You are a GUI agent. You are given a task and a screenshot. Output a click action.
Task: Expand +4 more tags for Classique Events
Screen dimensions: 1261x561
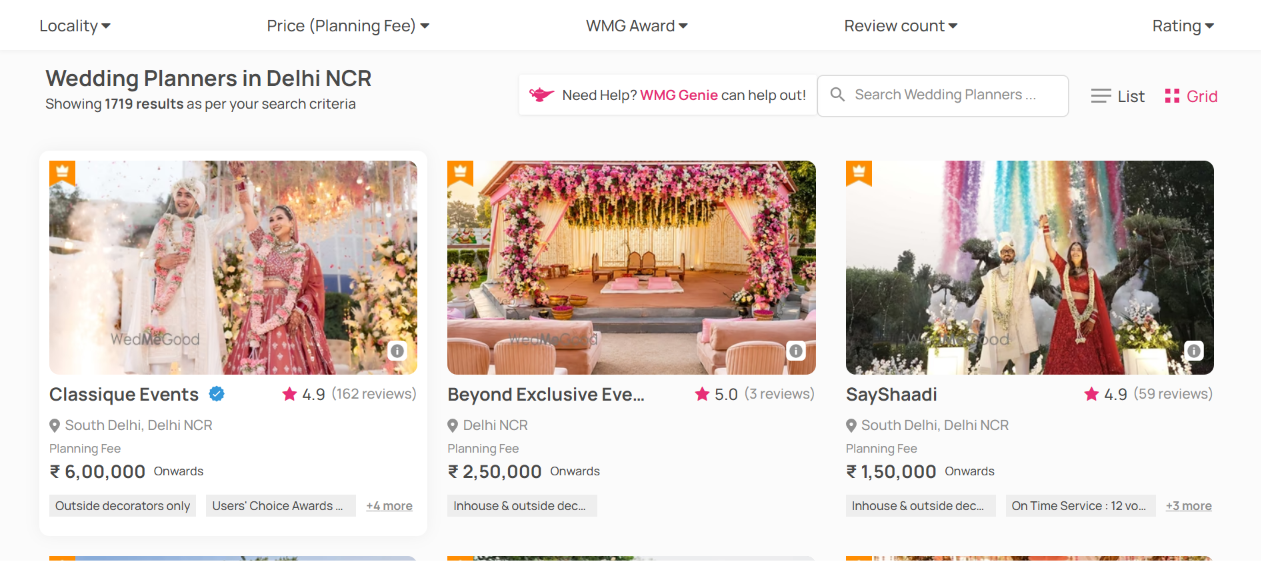pos(389,506)
